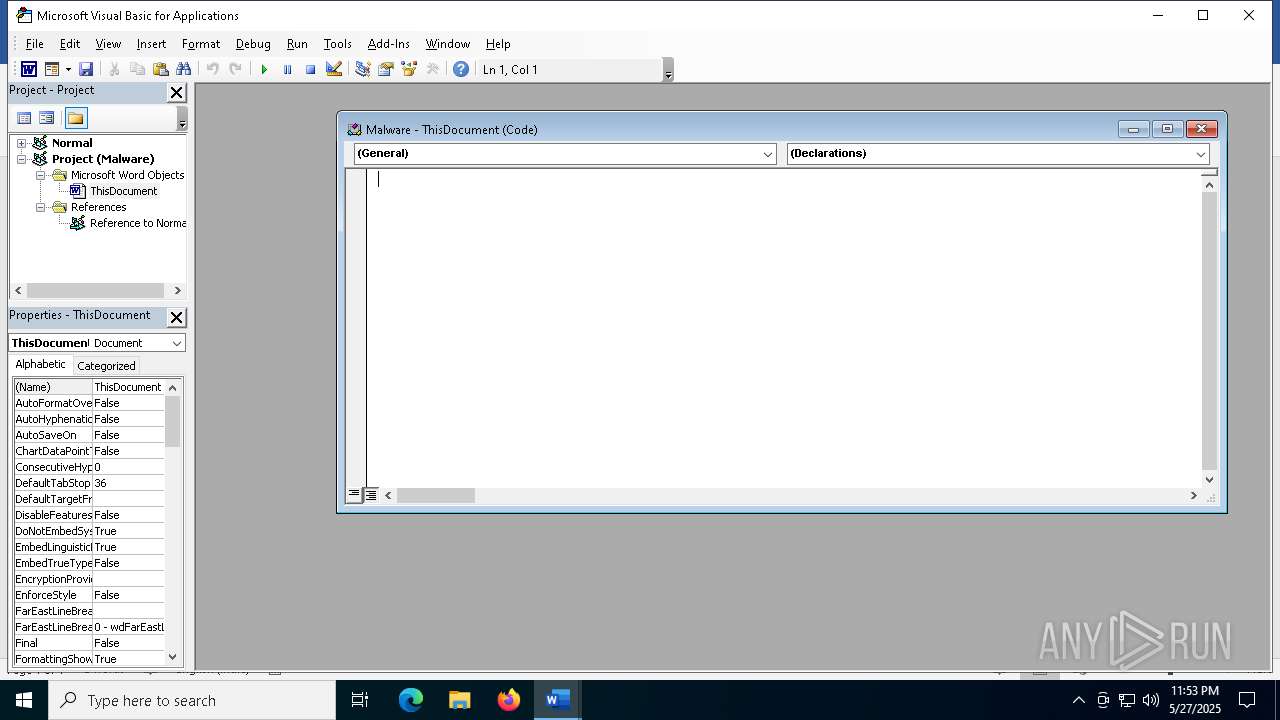1280x720 pixels.
Task: Click View Microsoft Word toolbar icon
Action: point(29,69)
